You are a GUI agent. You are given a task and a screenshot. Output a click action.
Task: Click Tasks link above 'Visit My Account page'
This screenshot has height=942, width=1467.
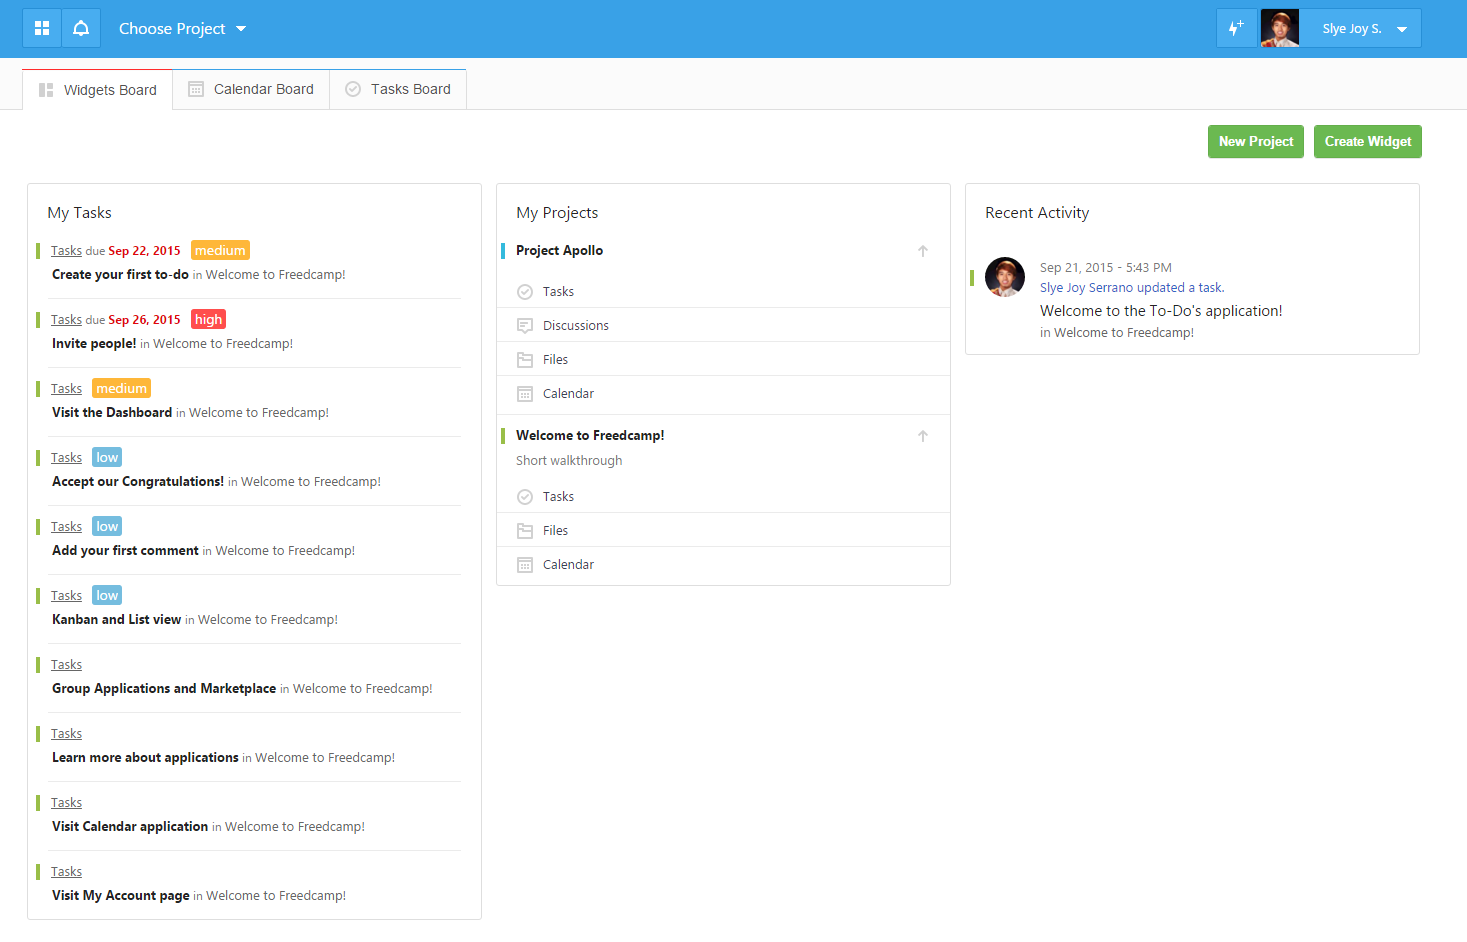point(66,872)
